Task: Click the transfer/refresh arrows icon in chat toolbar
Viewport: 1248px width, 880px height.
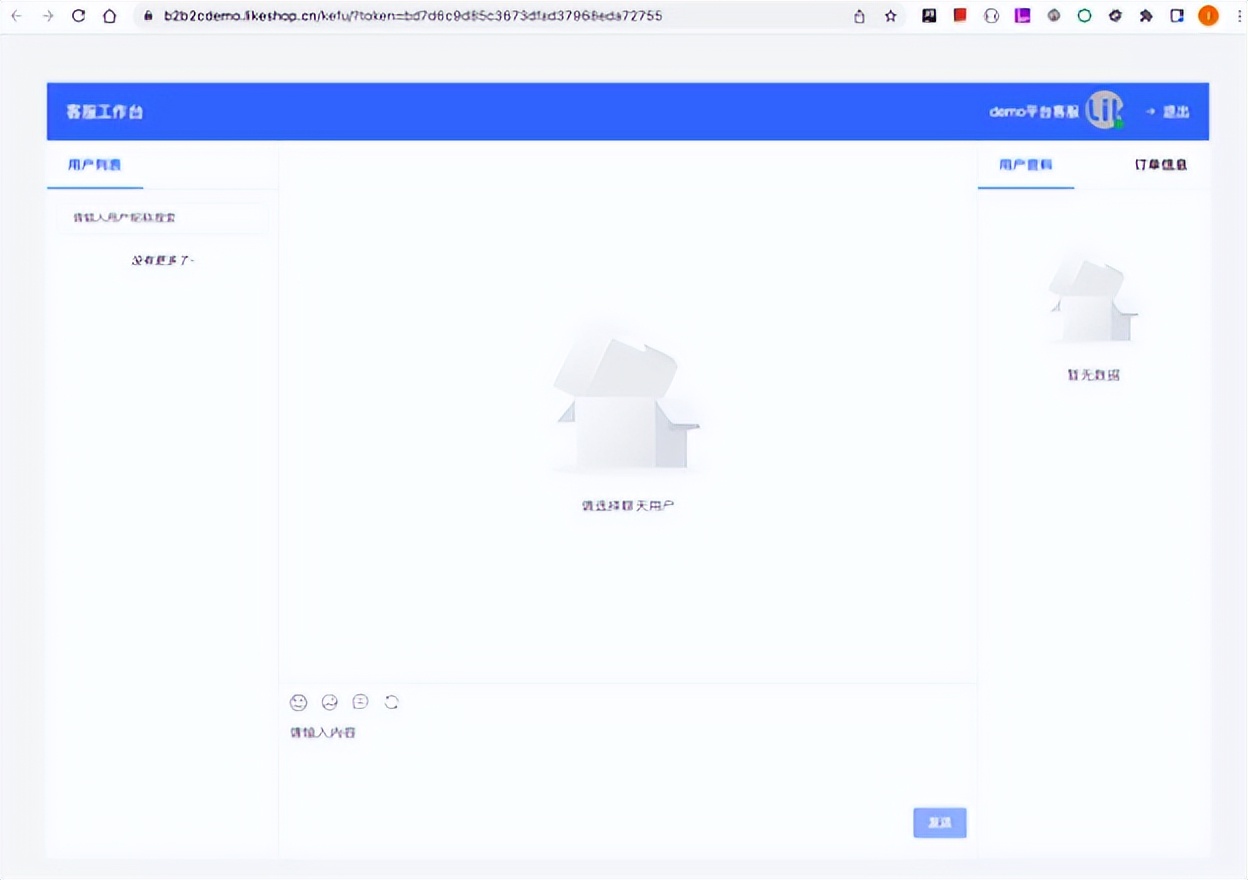Action: coord(392,702)
